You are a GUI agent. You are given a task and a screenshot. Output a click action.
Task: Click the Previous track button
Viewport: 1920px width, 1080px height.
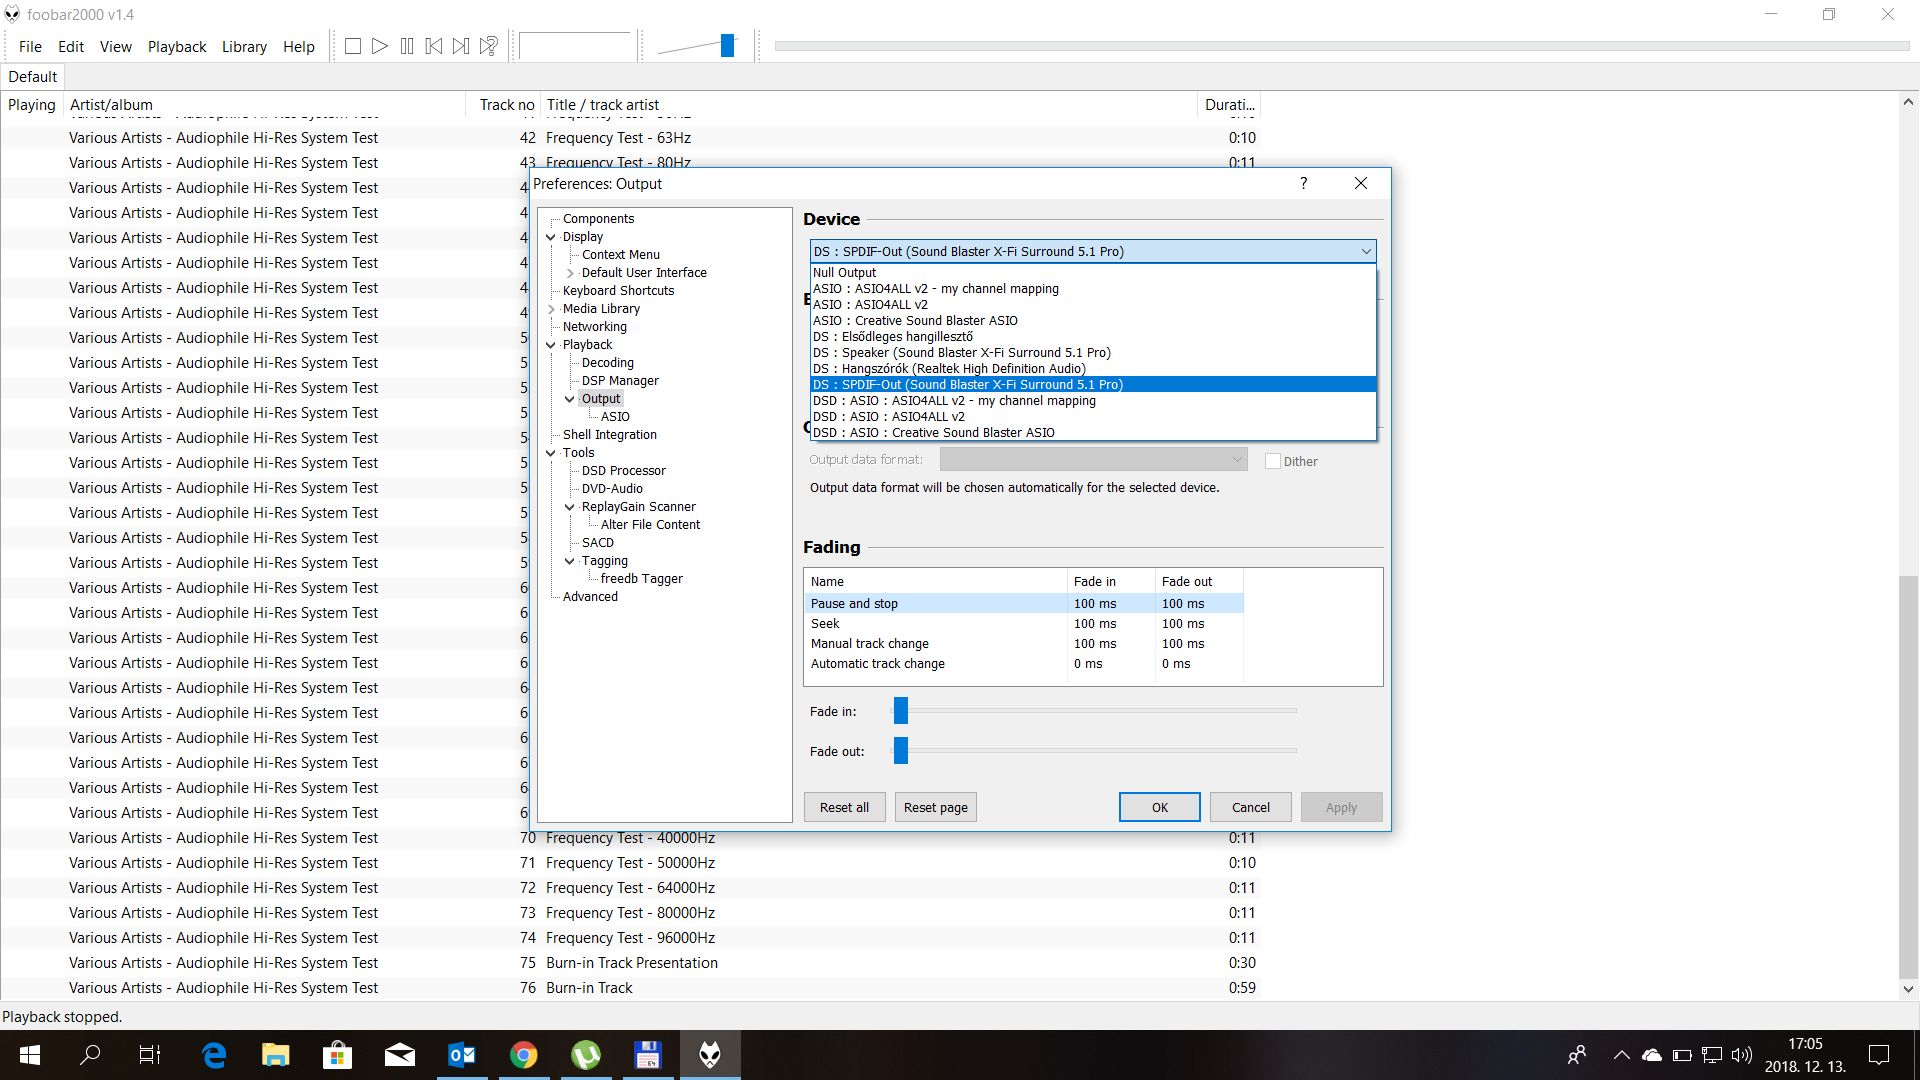pos(434,46)
